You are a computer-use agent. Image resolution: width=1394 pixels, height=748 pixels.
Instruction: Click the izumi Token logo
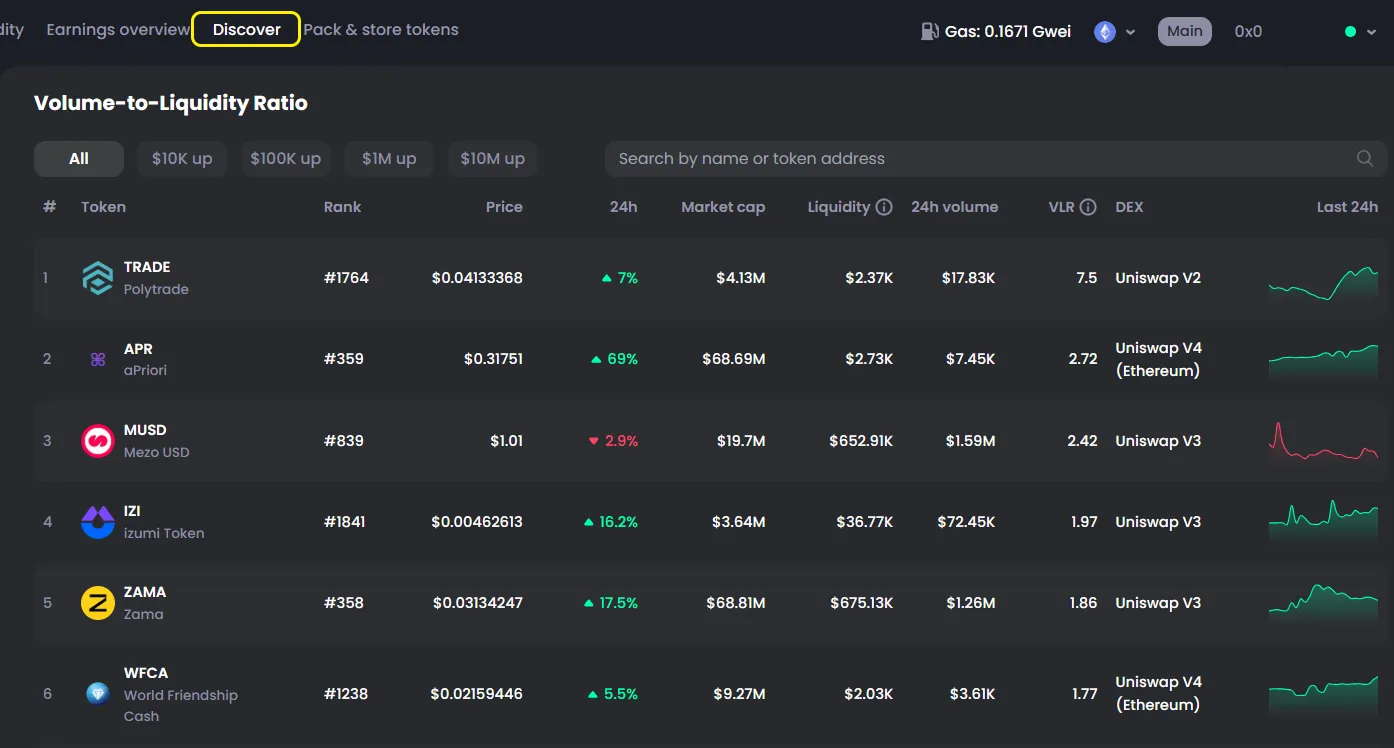[x=98, y=522]
